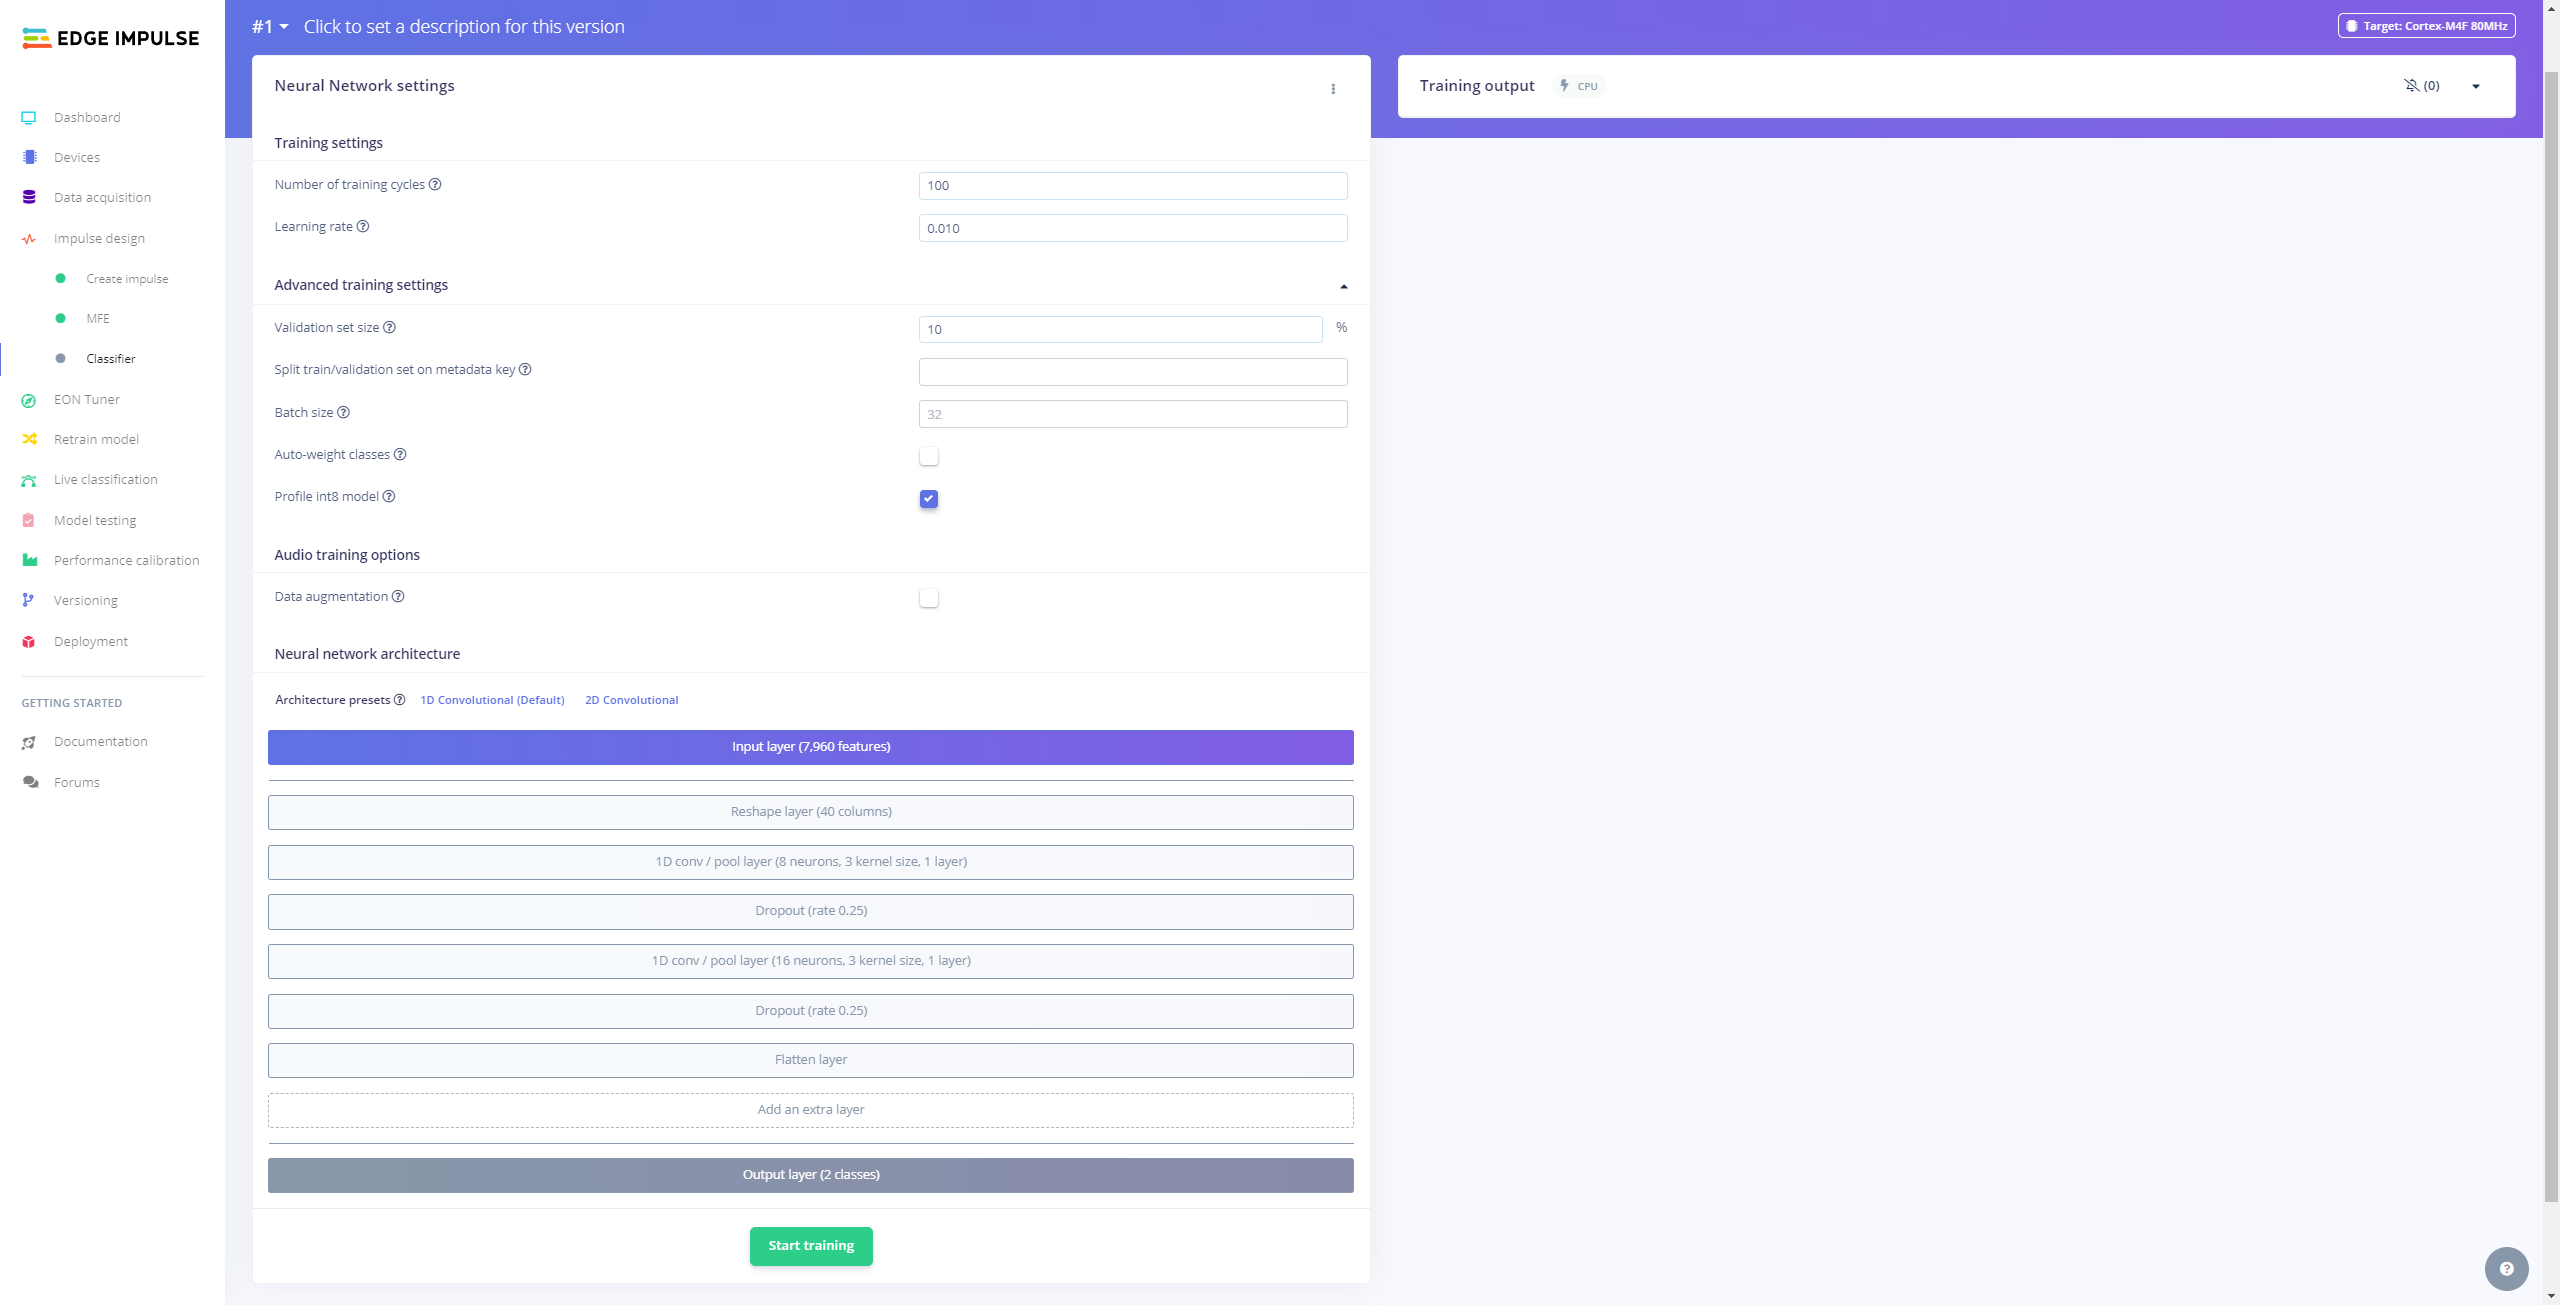Enable Auto-weight classes checkbox

(929, 456)
